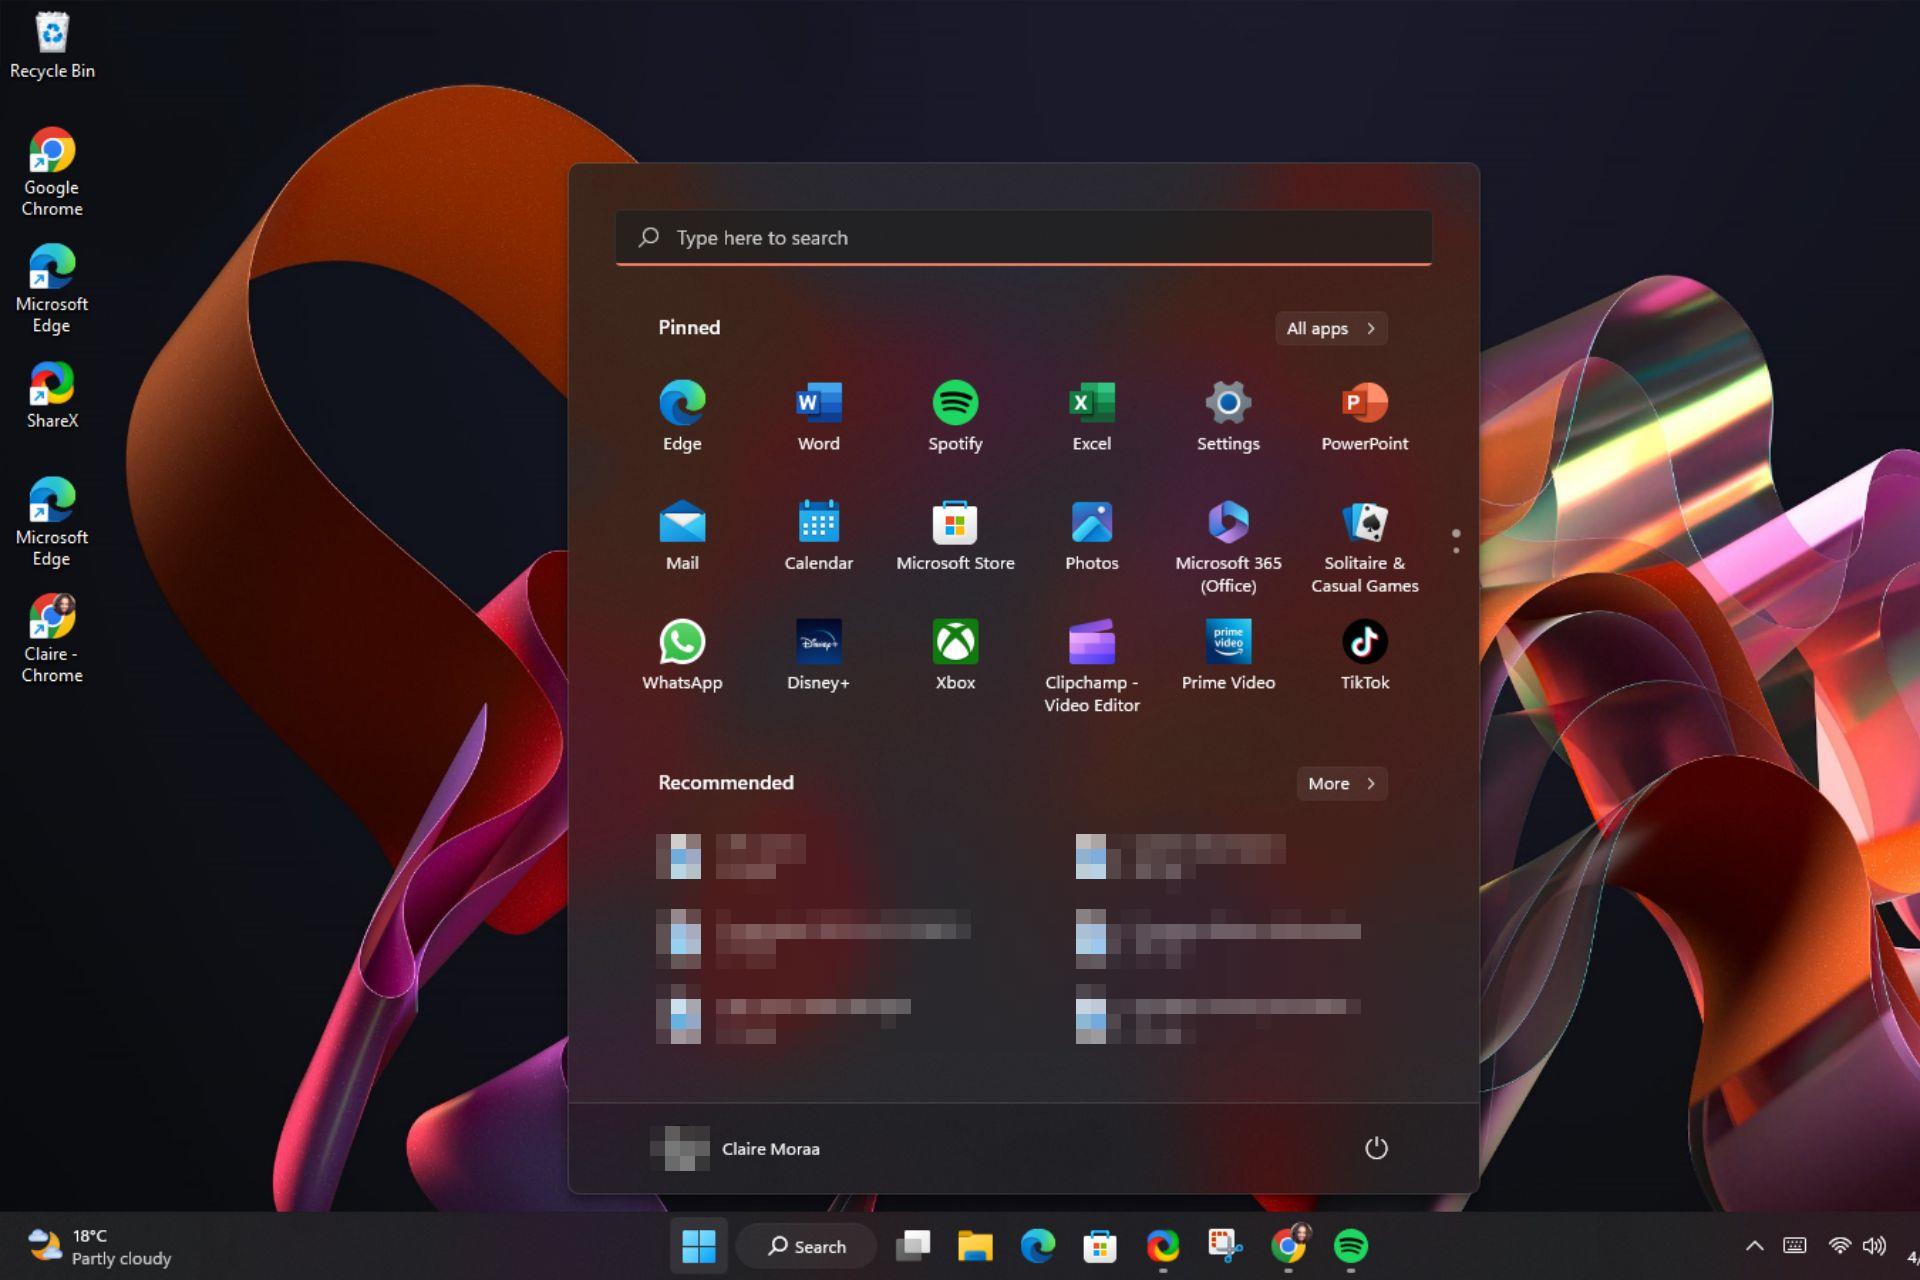Open the Mail app
This screenshot has width=1920, height=1280.
[x=682, y=536]
